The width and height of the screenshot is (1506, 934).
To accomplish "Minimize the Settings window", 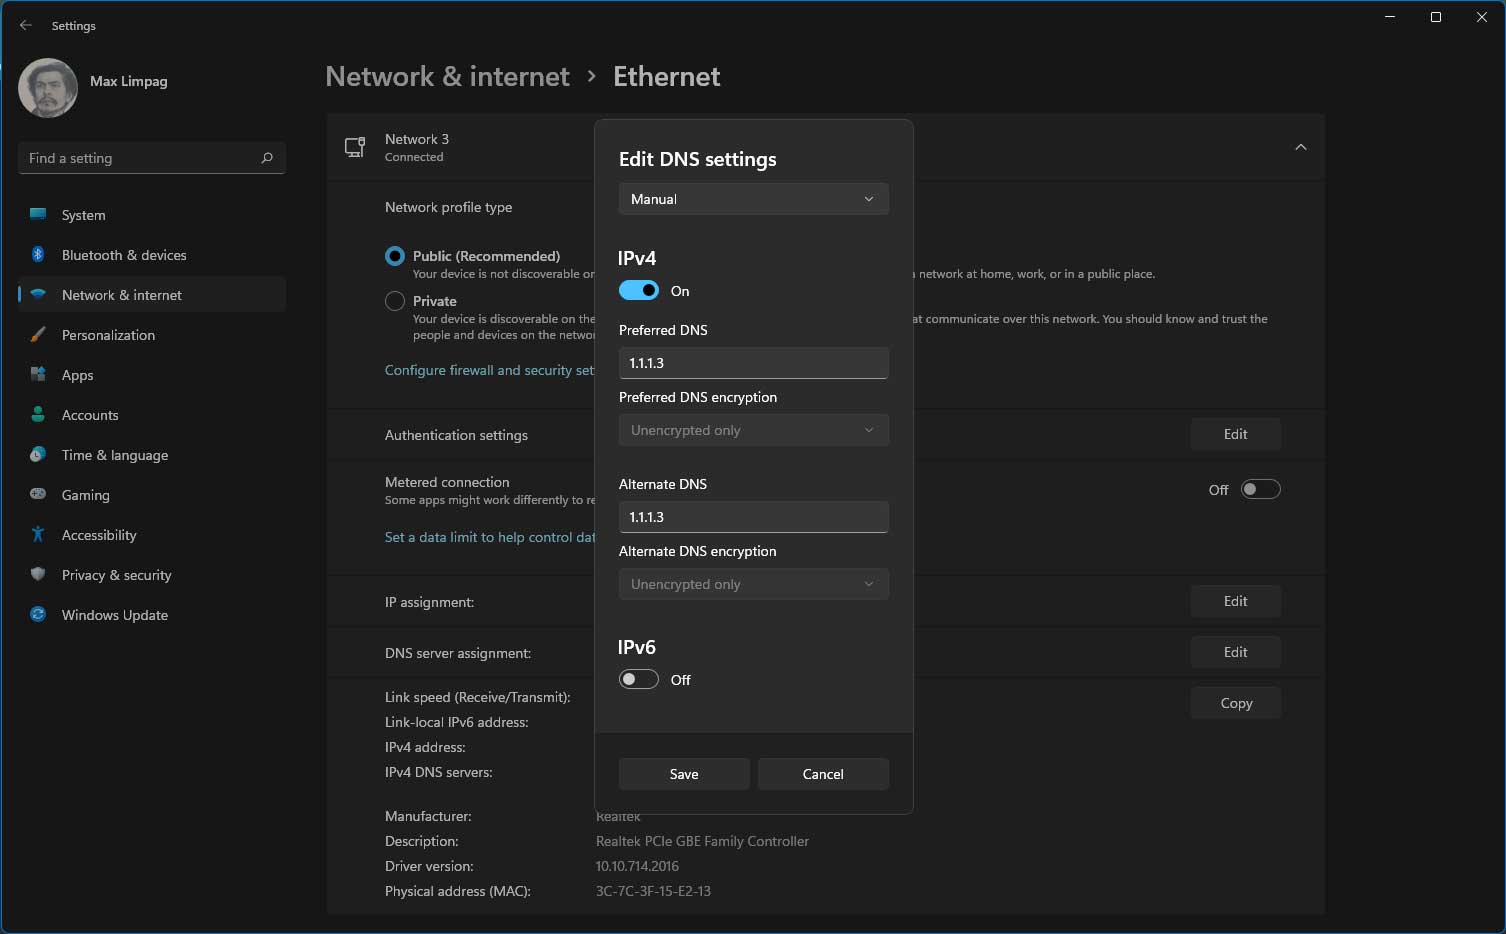I will 1390,17.
